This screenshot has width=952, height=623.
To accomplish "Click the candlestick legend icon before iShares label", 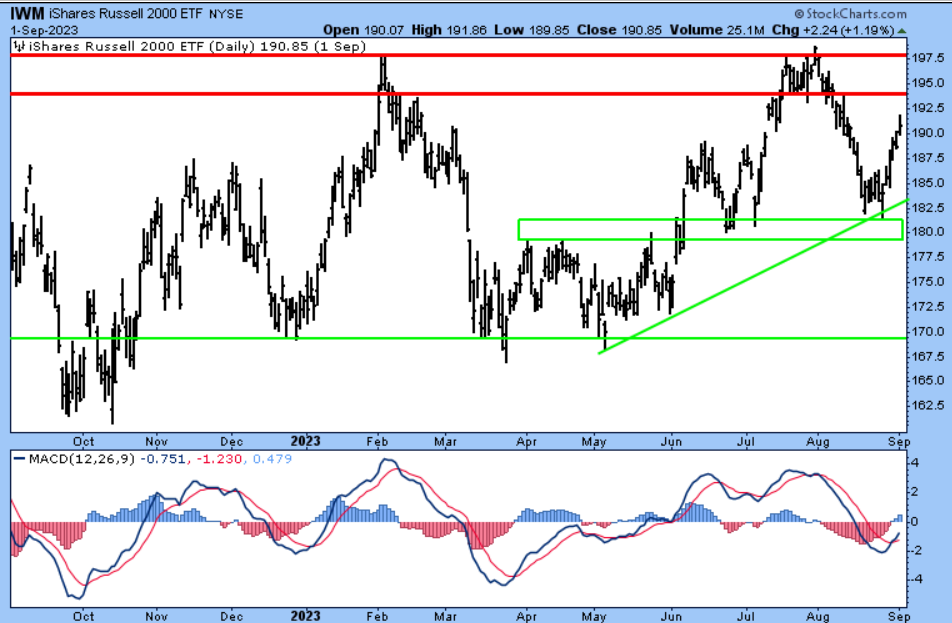I will 19,46.
